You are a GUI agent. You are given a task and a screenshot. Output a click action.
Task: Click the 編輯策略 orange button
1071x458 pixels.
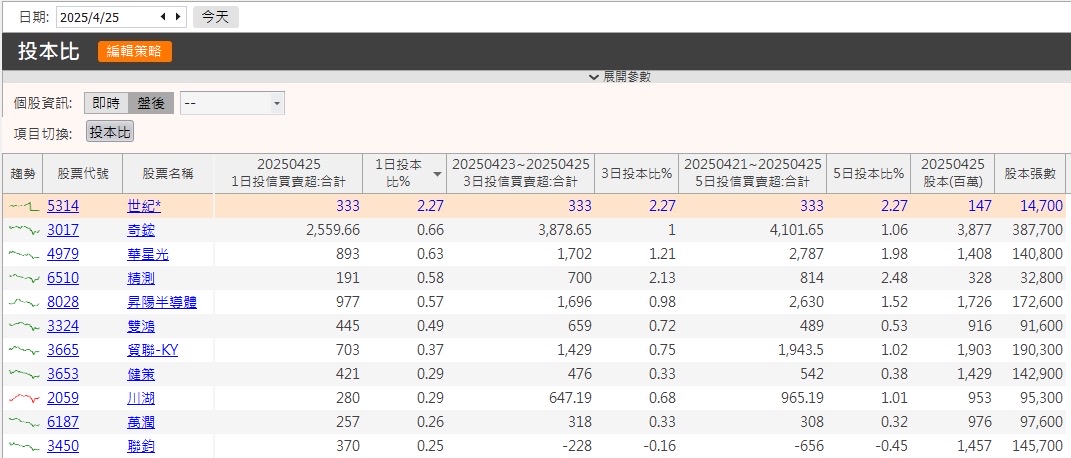tap(135, 52)
